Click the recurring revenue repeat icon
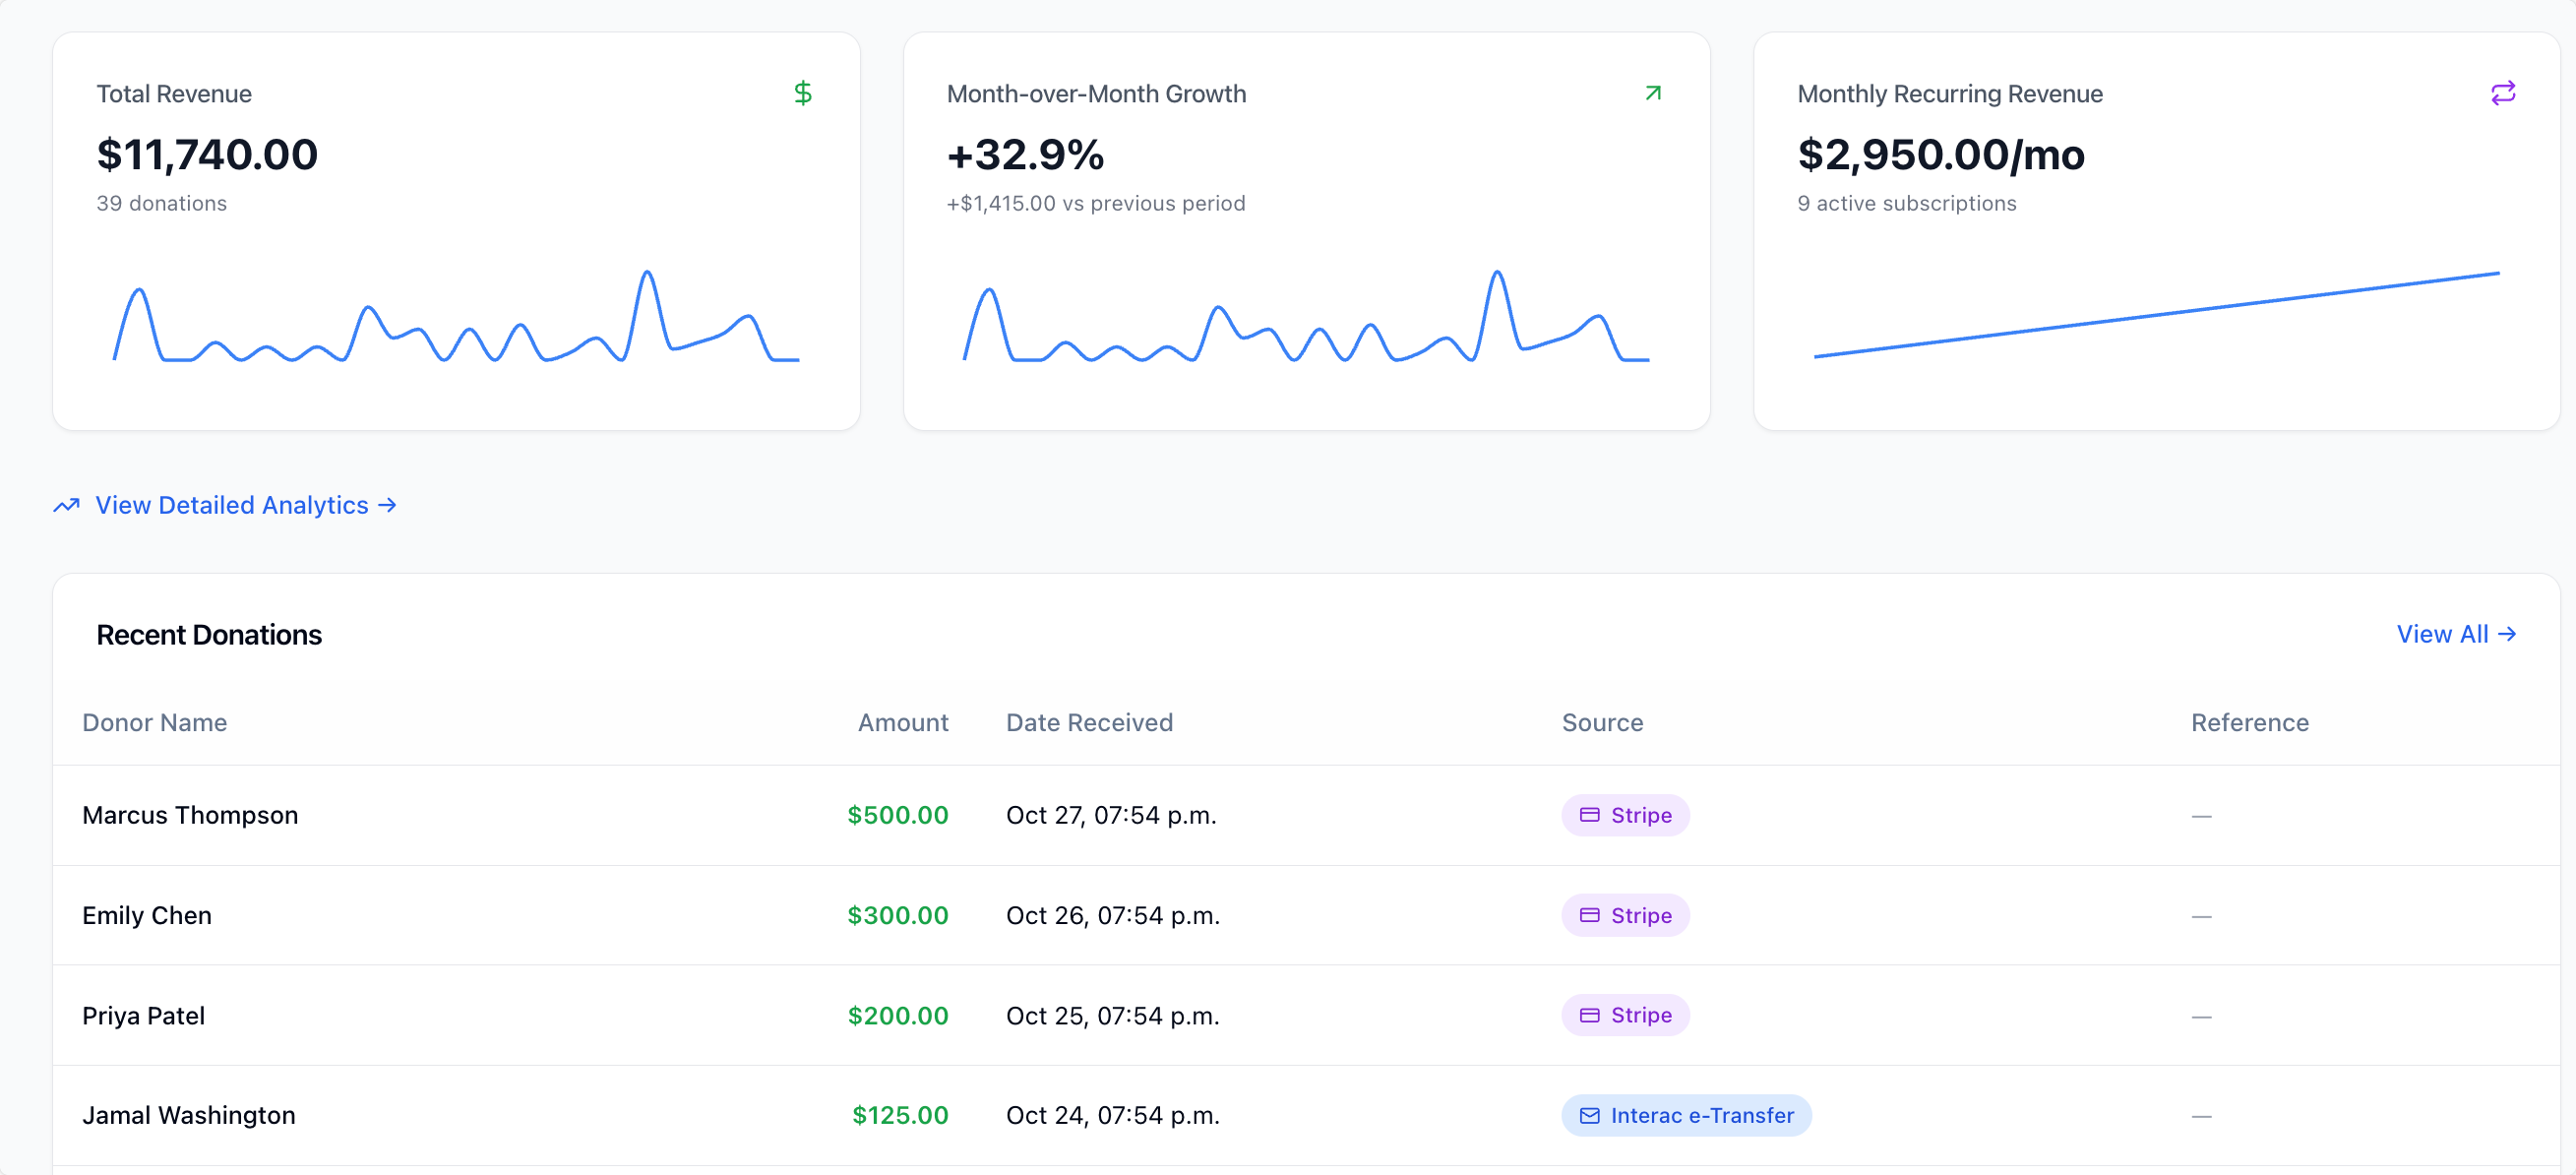Viewport: 2576px width, 1175px height. tap(2503, 93)
